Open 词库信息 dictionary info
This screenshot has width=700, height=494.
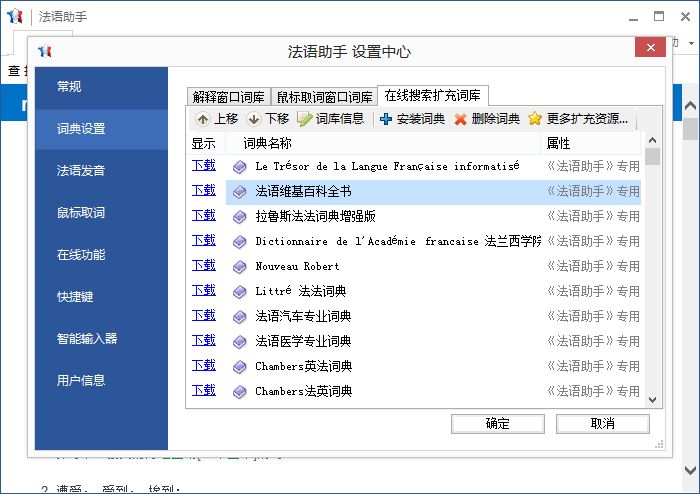(x=330, y=119)
